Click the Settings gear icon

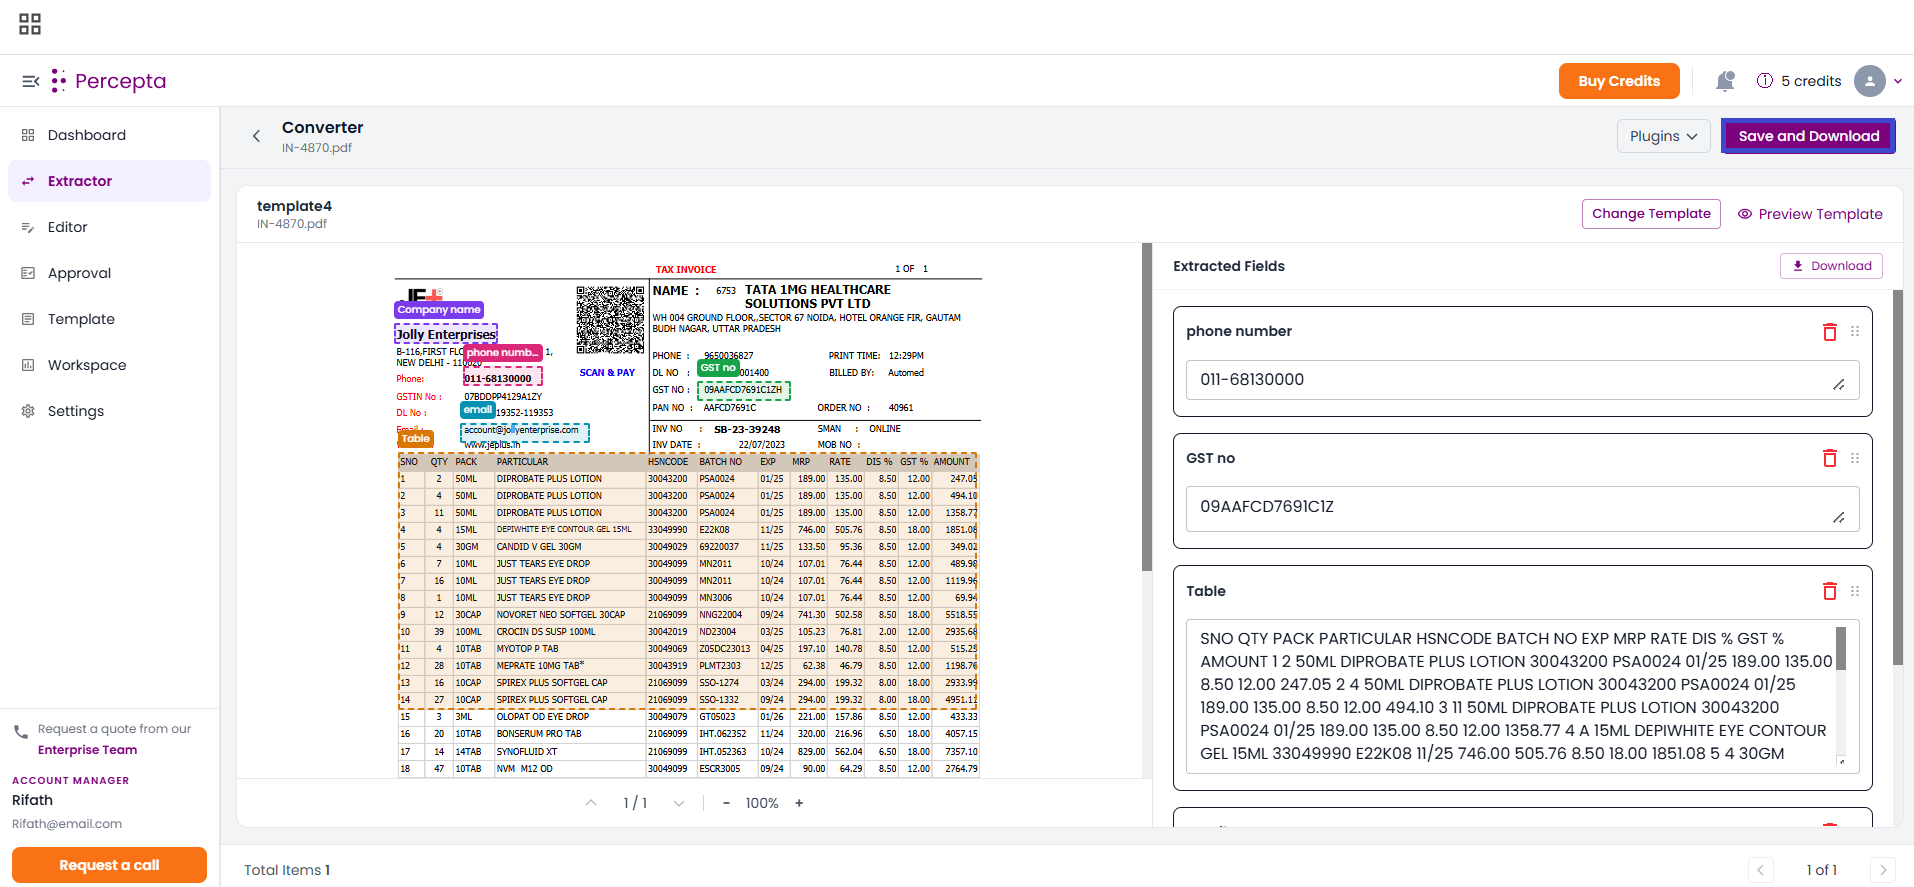coord(28,411)
